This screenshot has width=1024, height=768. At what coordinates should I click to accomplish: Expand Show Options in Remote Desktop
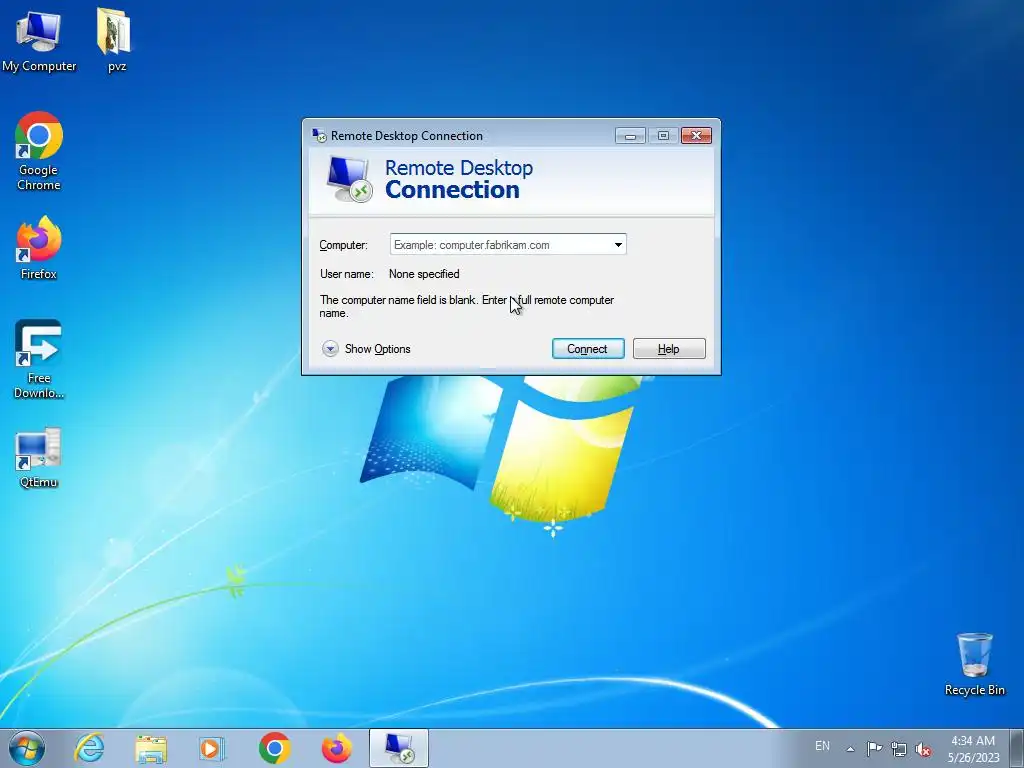(366, 349)
